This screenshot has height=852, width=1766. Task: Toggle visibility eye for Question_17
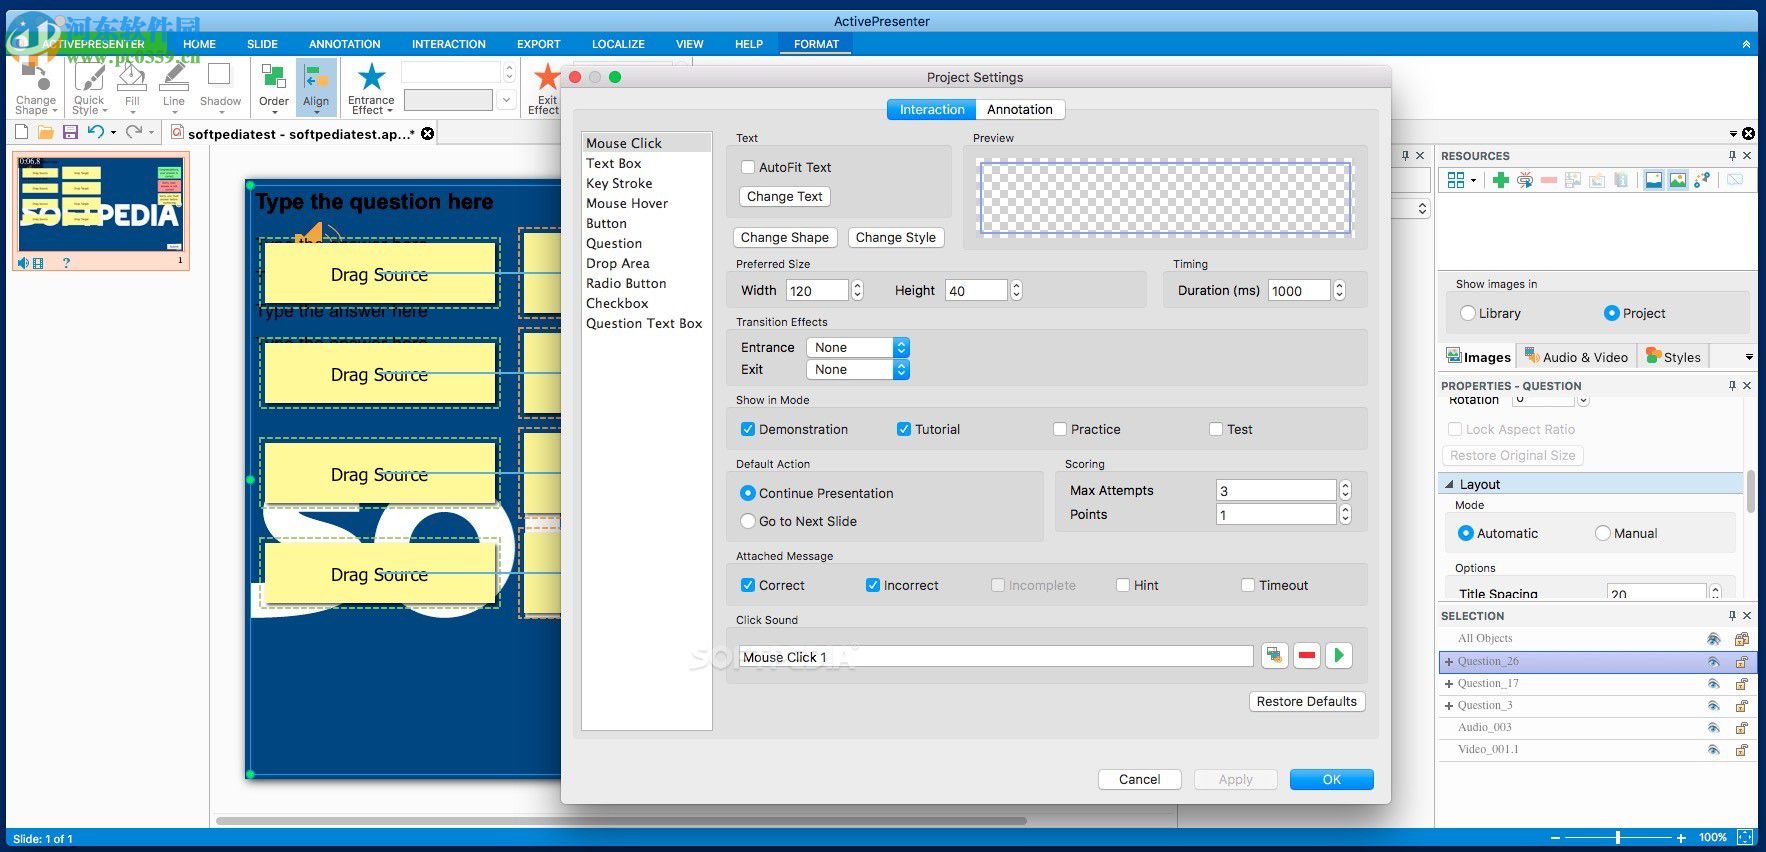(1714, 684)
